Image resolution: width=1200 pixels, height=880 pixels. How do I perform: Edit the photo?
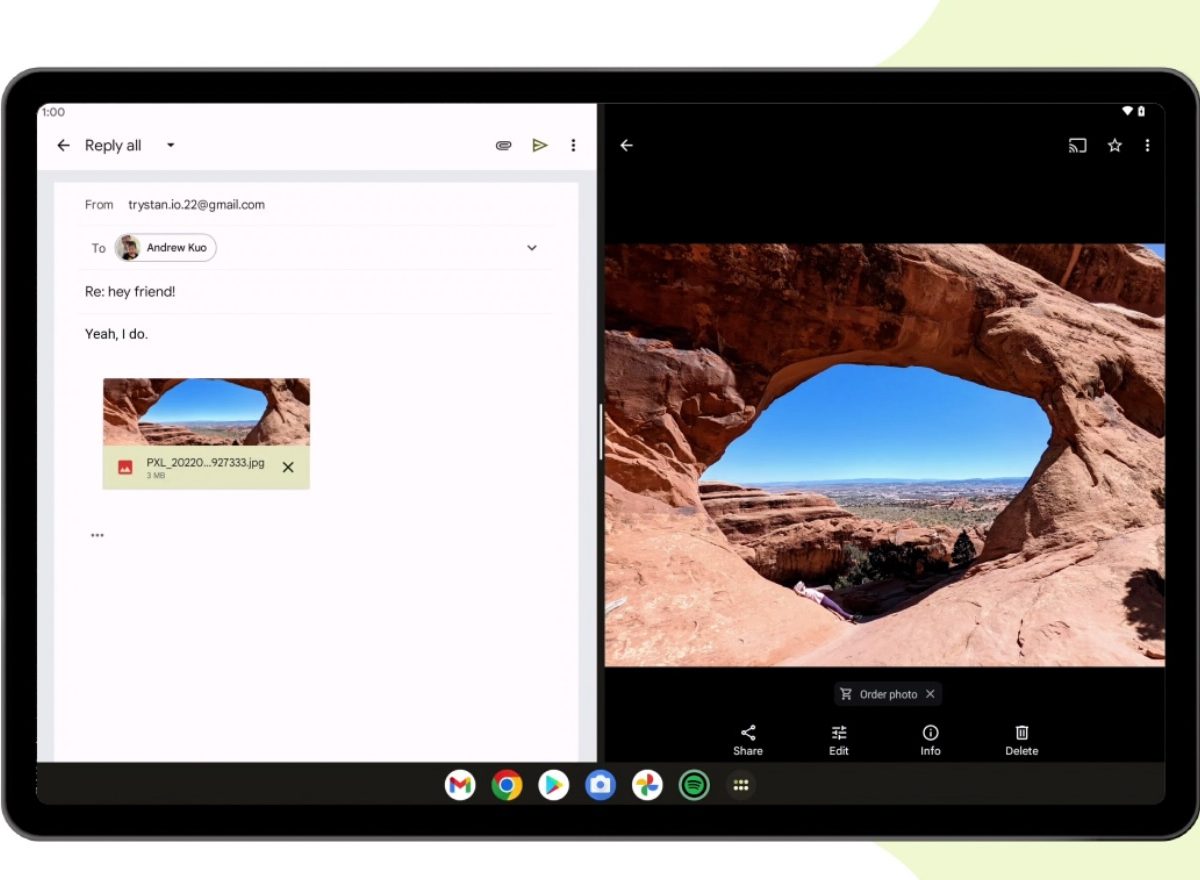(x=839, y=740)
